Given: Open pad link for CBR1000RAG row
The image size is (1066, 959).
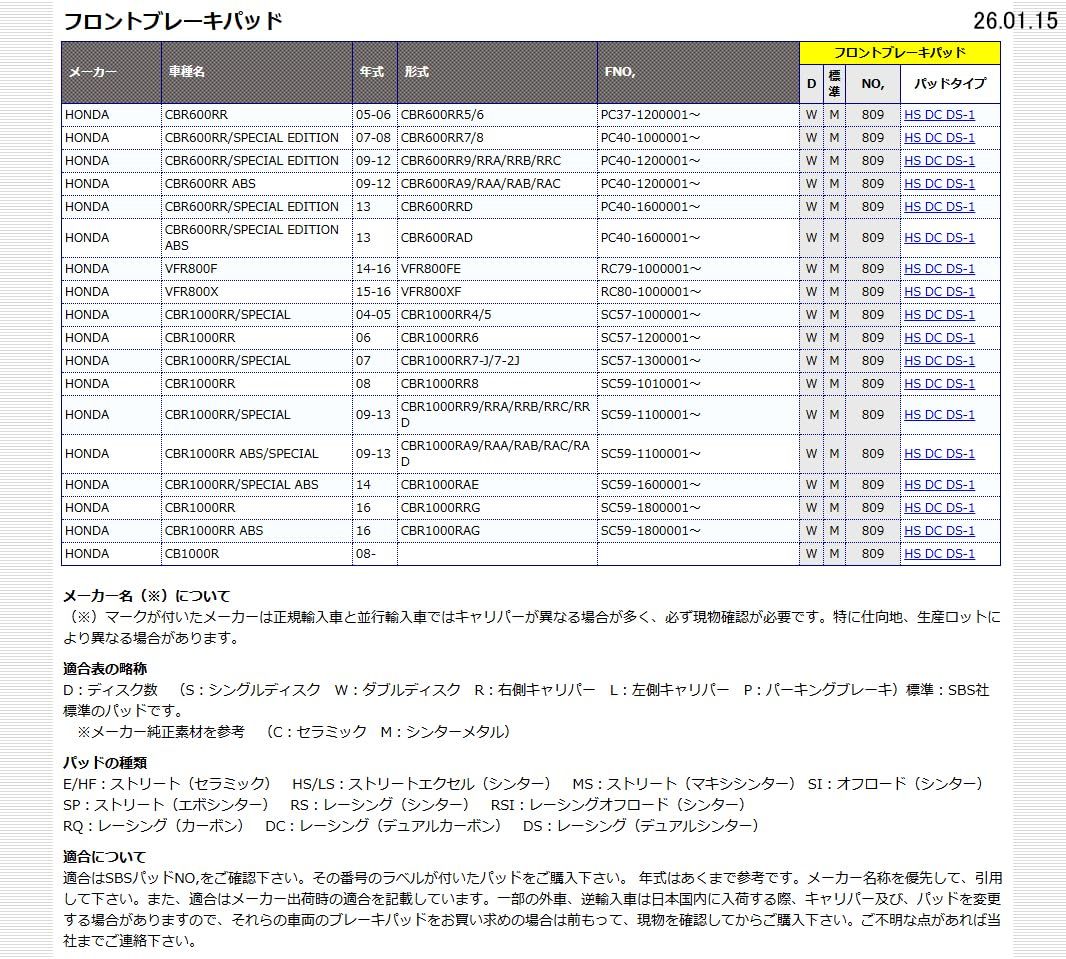Looking at the screenshot, I should pos(939,531).
